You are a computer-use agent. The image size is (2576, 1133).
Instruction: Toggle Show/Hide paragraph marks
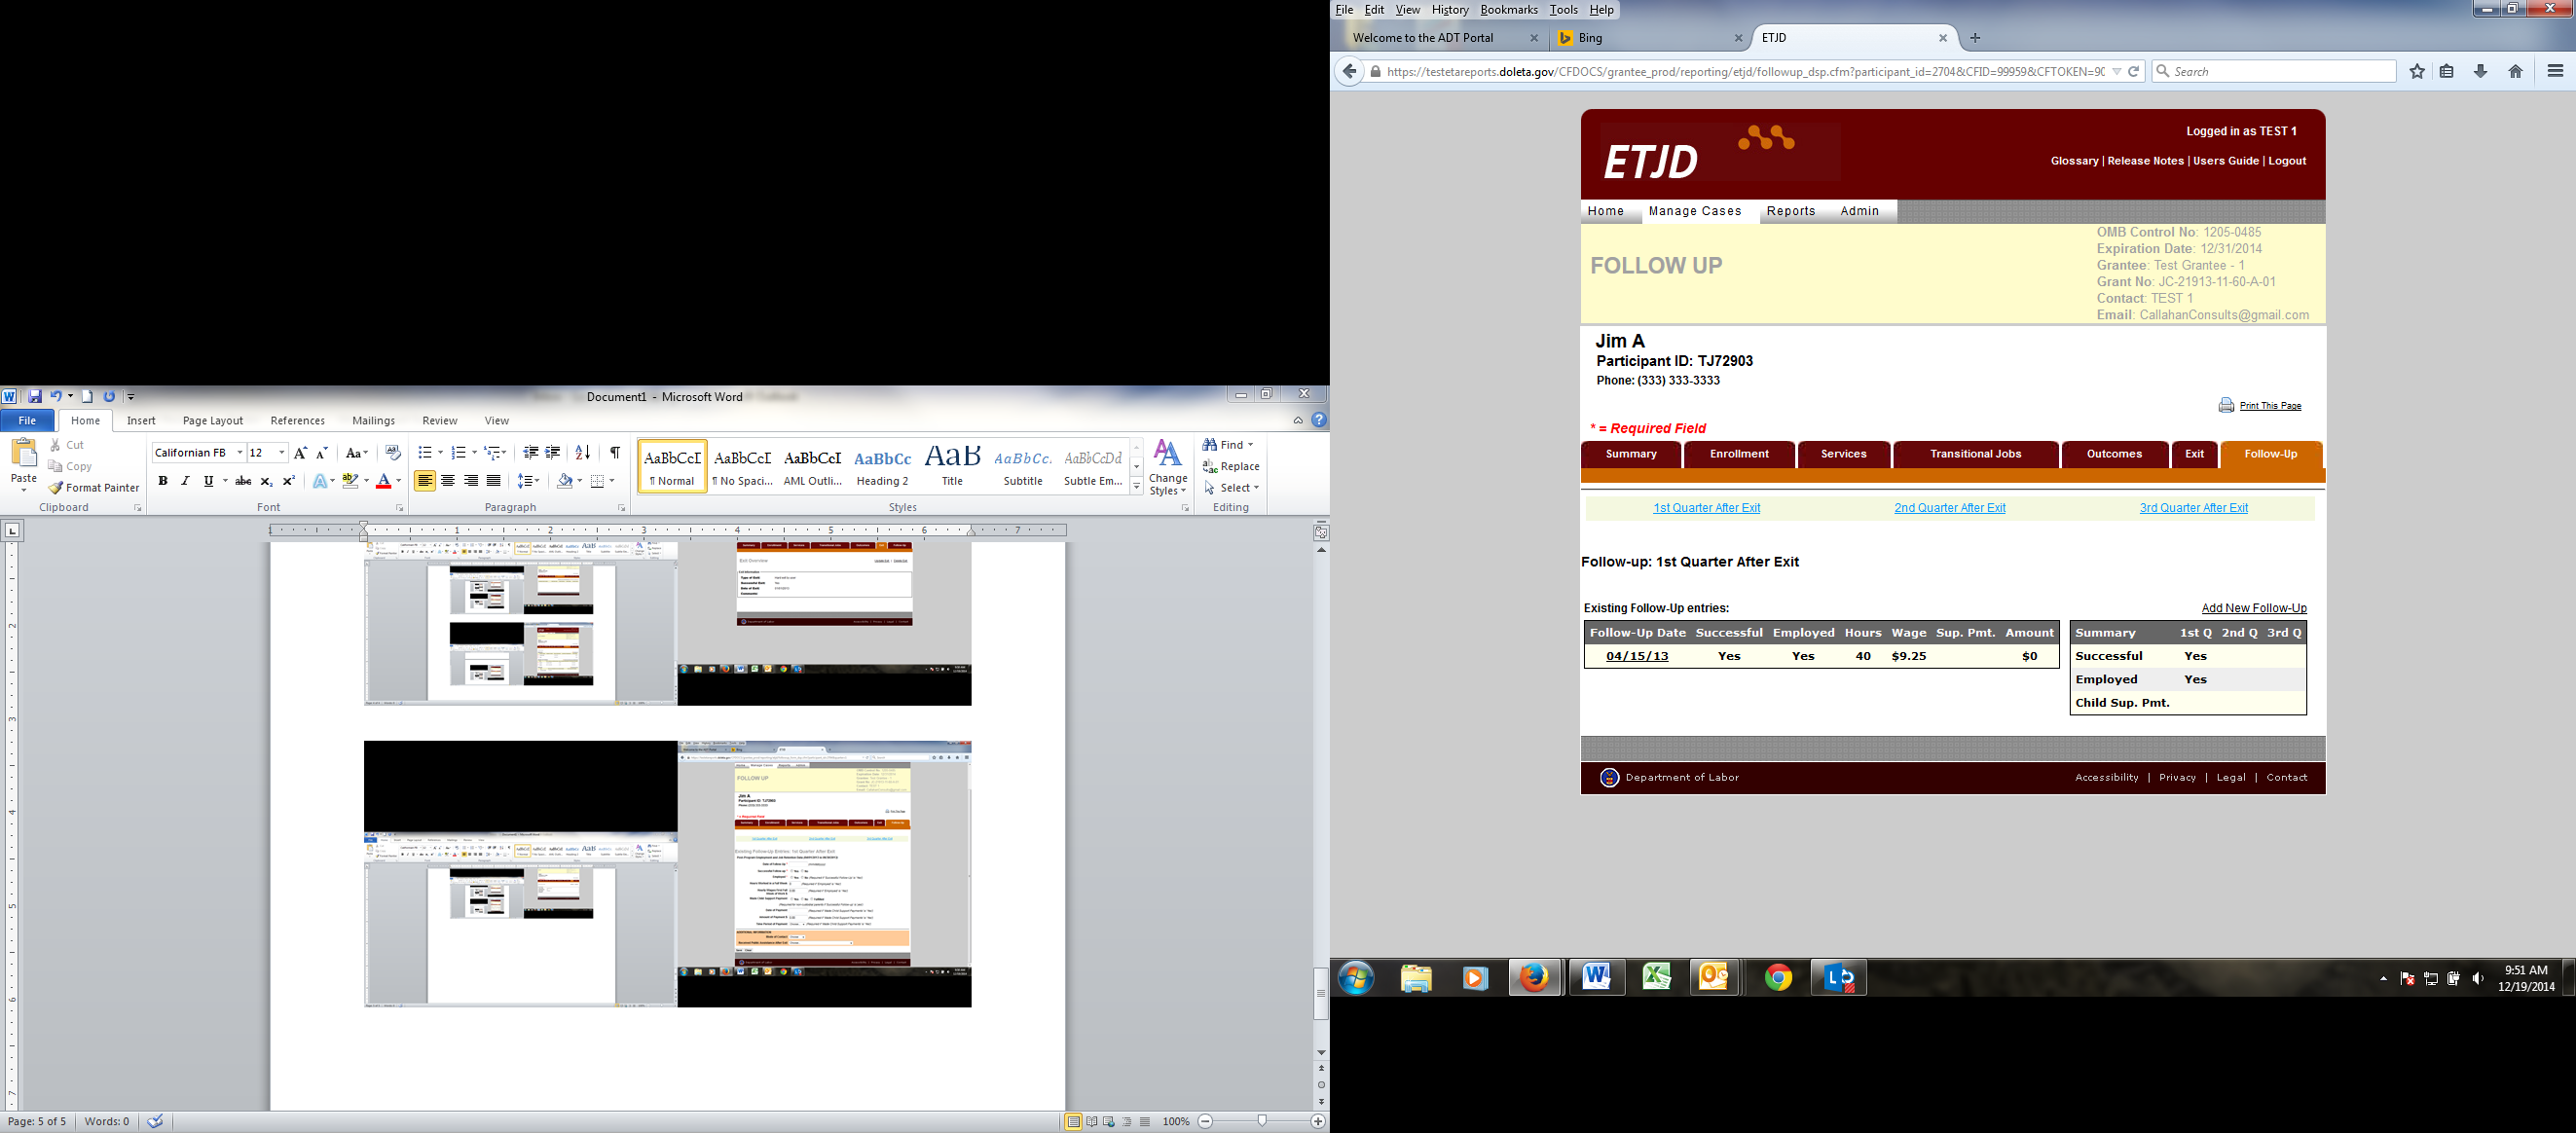tap(615, 453)
